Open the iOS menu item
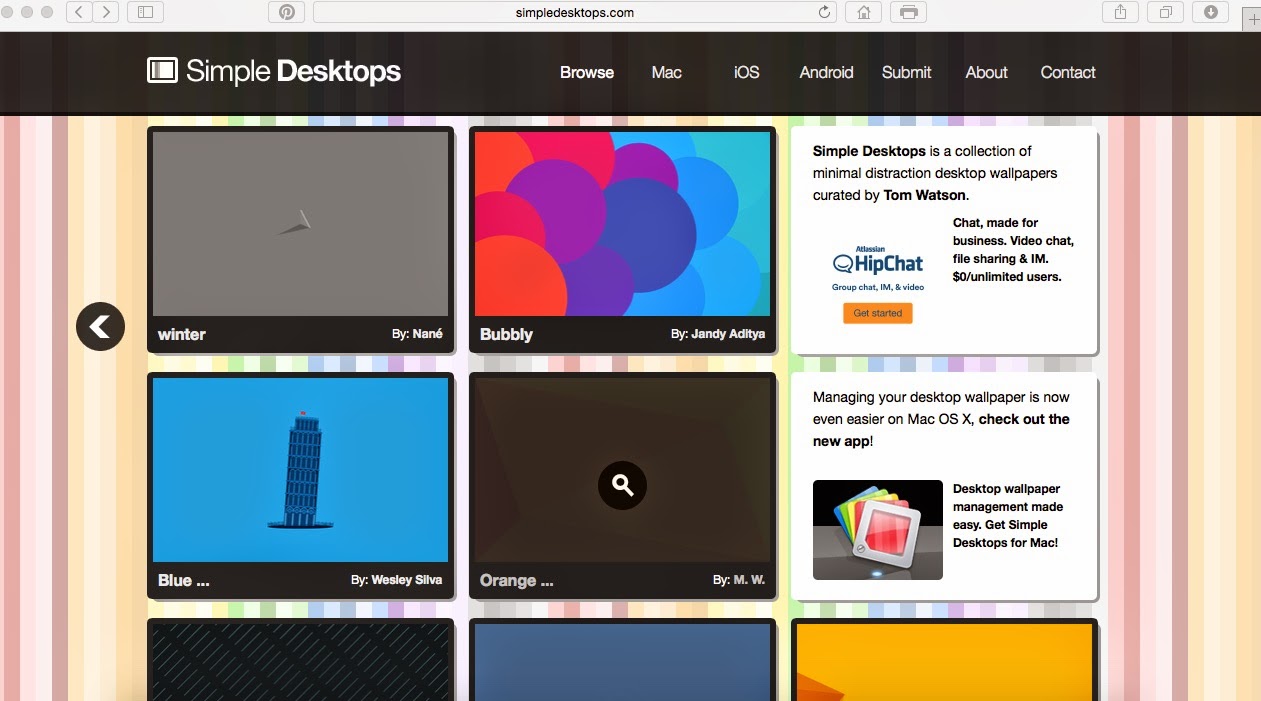1261x701 pixels. pos(746,72)
